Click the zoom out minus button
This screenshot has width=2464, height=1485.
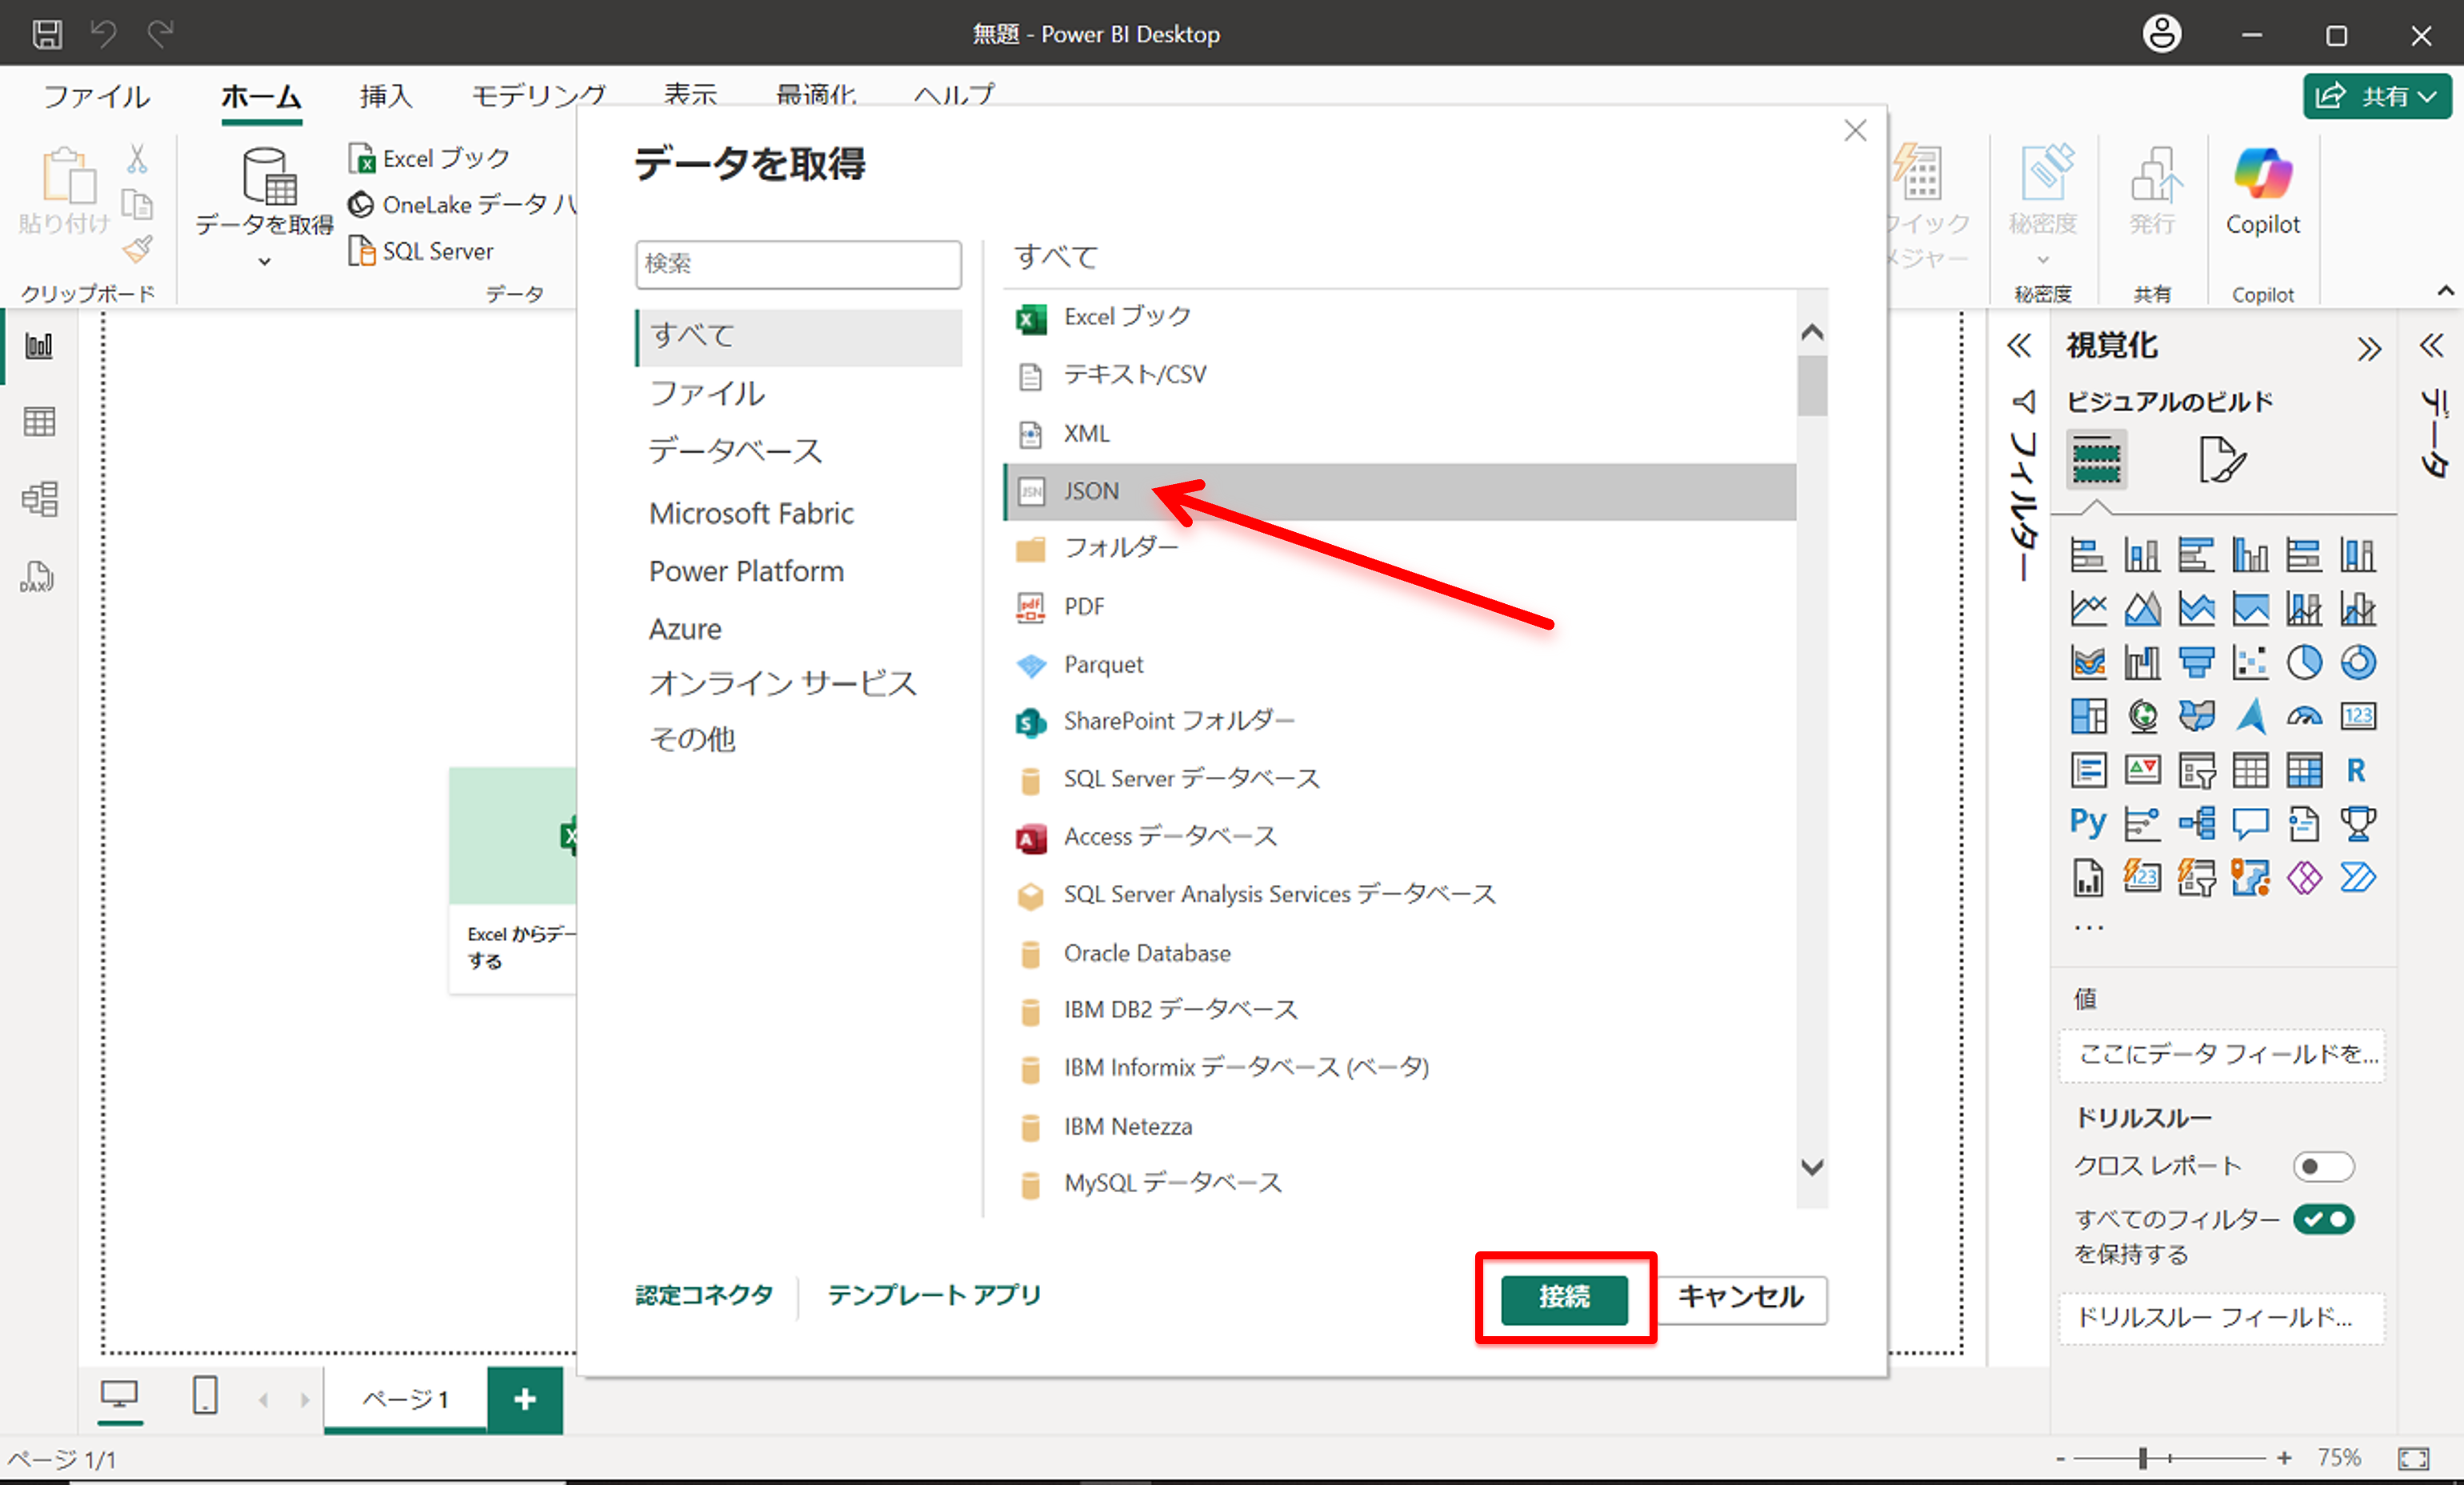pos(2060,1459)
